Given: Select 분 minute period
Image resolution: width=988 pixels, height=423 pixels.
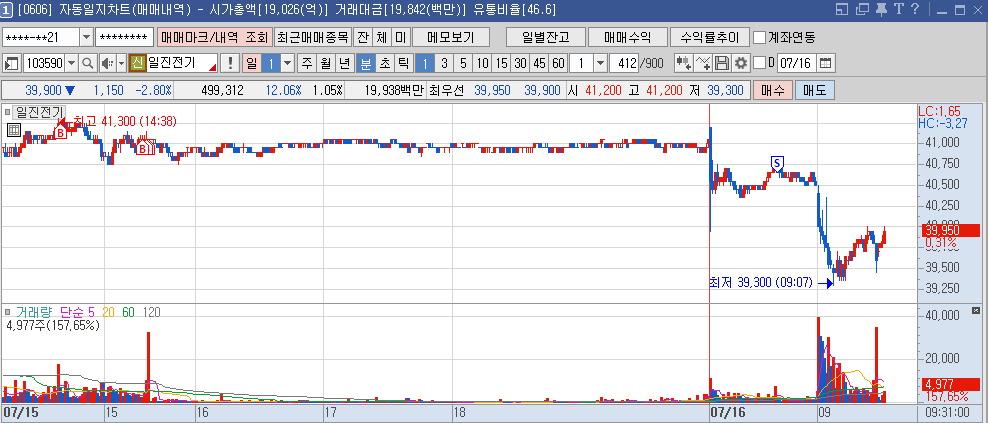Looking at the screenshot, I should tap(365, 63).
